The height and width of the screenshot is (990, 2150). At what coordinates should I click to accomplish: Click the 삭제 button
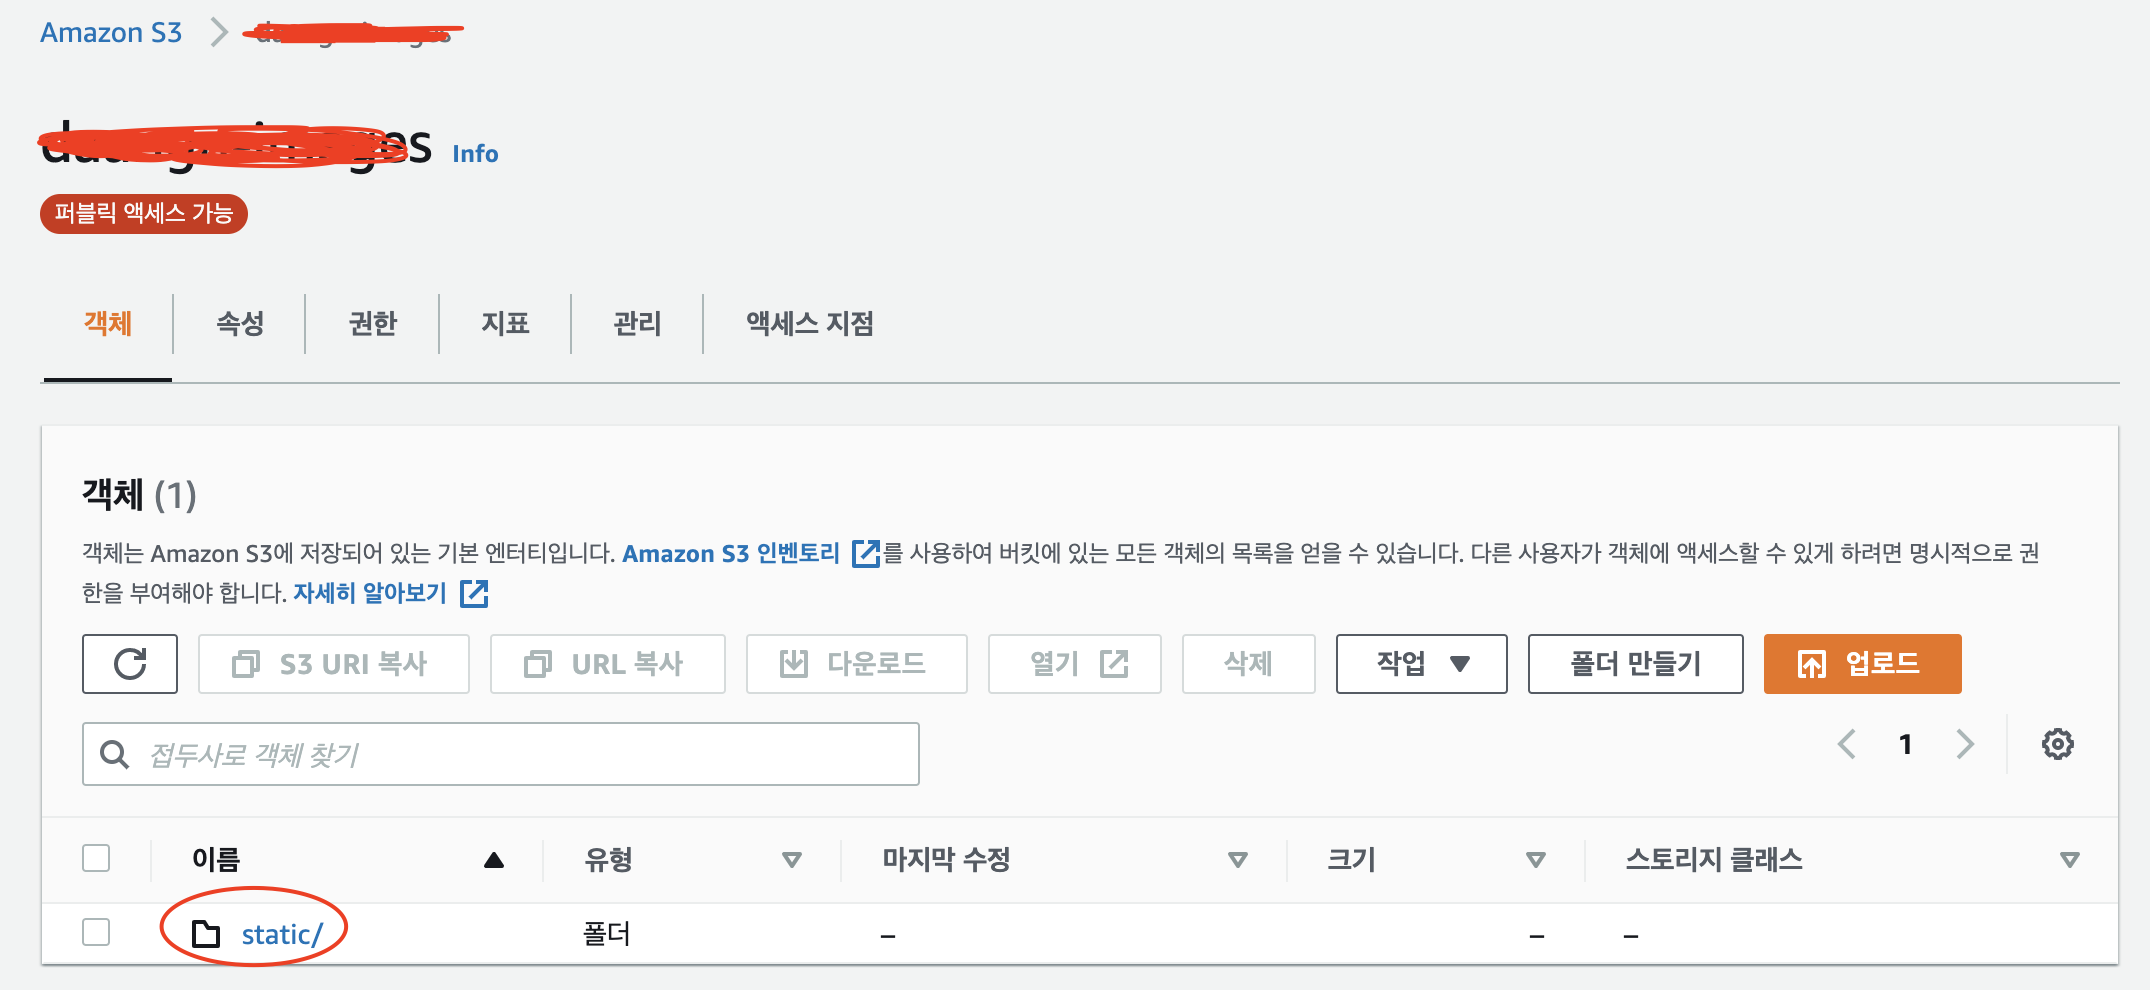(1249, 664)
